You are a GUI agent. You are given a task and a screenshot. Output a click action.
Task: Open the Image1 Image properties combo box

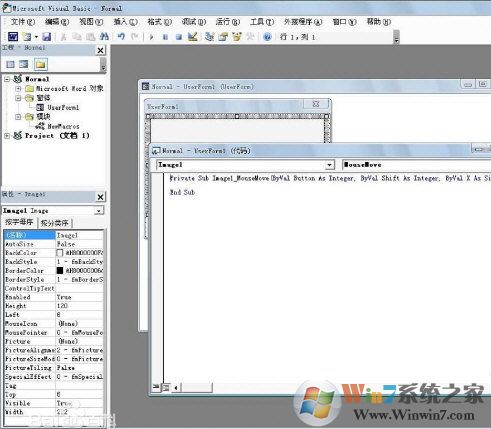click(53, 211)
